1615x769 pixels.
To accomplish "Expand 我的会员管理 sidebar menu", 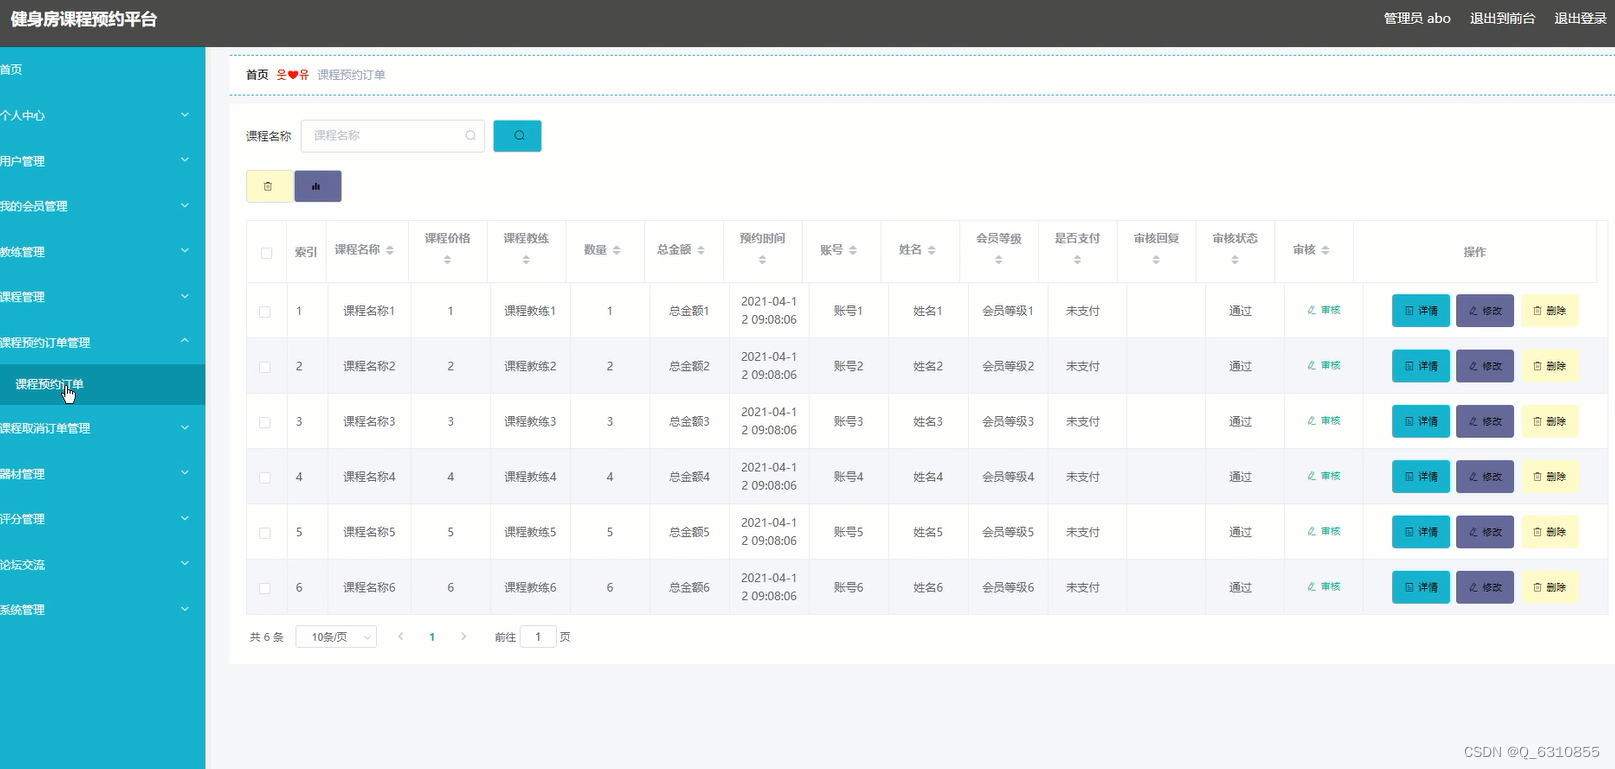I will click(x=102, y=206).
